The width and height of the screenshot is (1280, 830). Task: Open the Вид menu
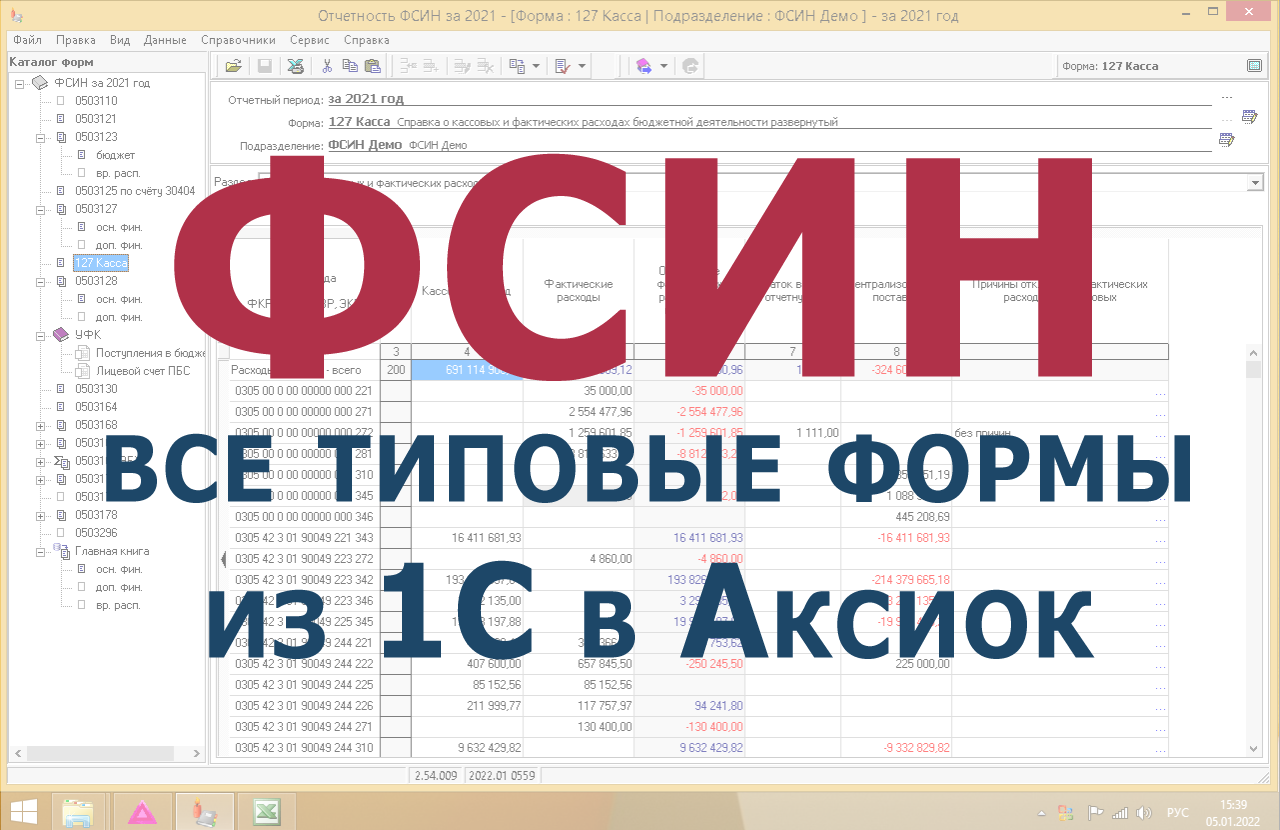(120, 40)
